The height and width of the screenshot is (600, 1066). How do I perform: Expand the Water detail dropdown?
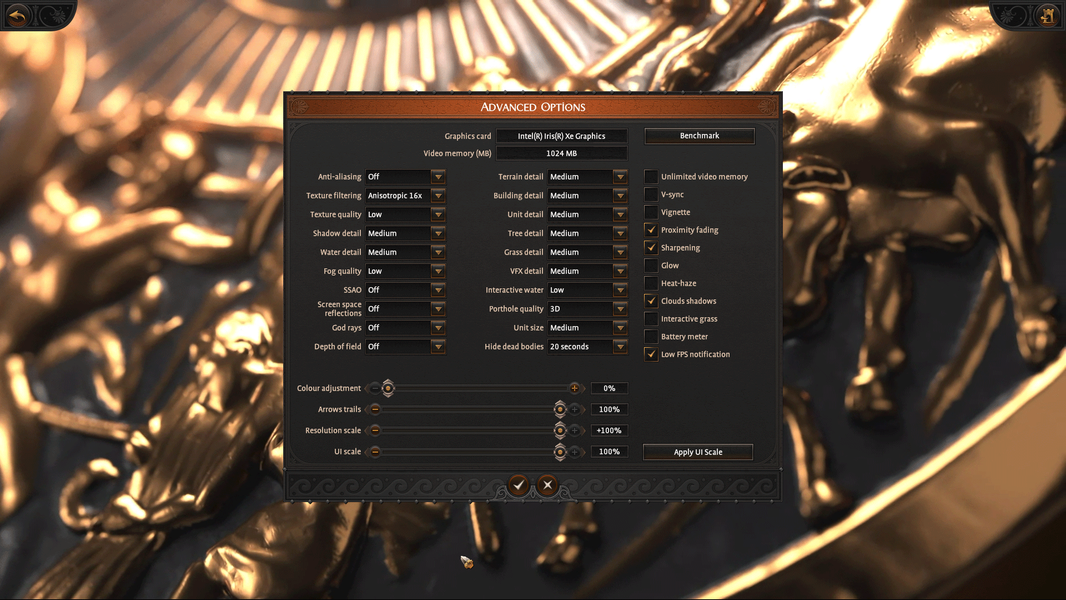point(405,252)
